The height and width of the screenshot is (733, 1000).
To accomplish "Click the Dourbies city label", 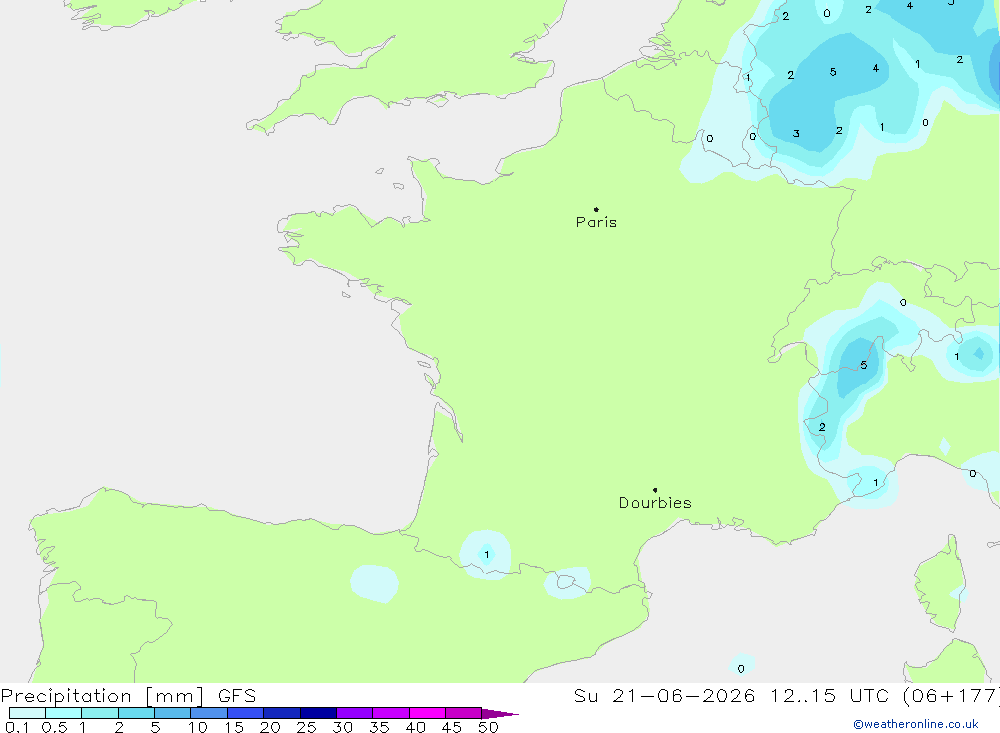I will tap(655, 503).
